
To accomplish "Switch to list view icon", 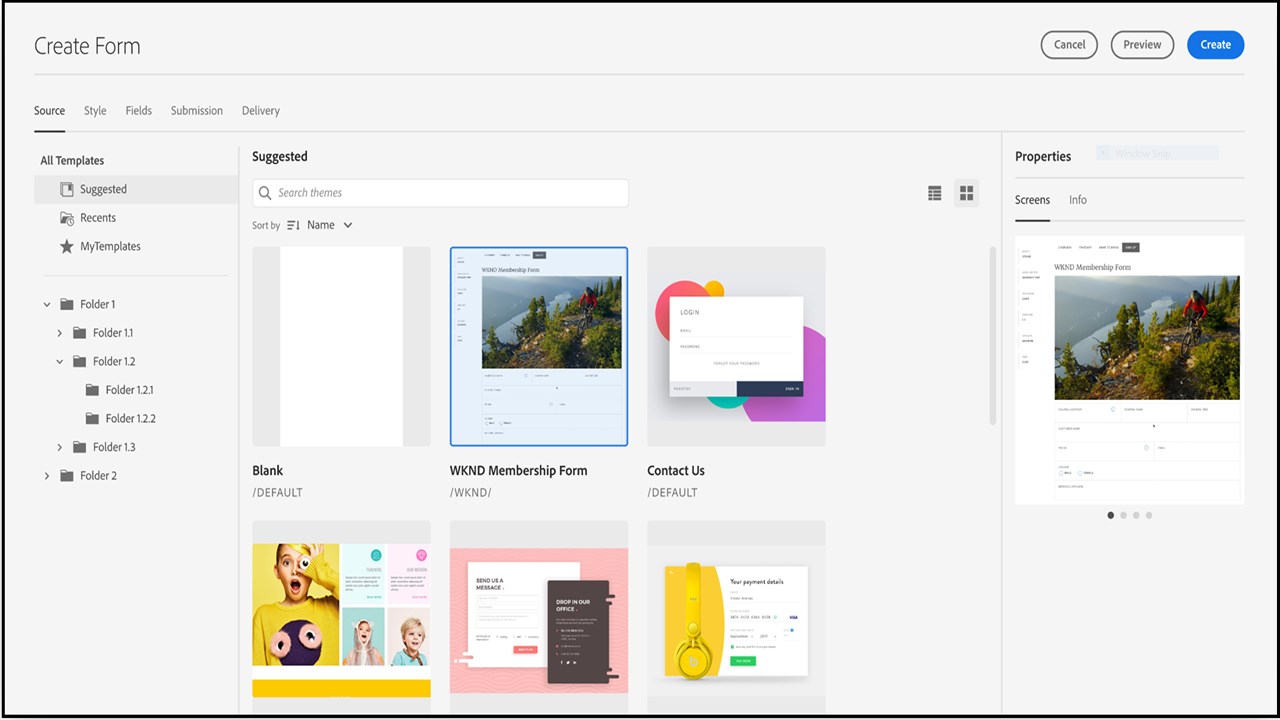I will [x=935, y=194].
